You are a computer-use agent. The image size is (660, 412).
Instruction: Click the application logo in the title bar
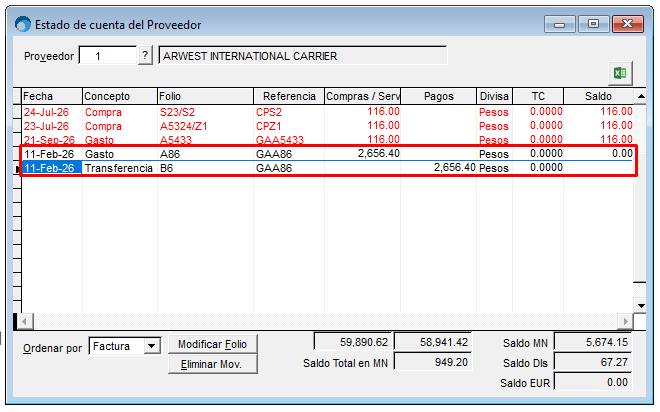23,24
